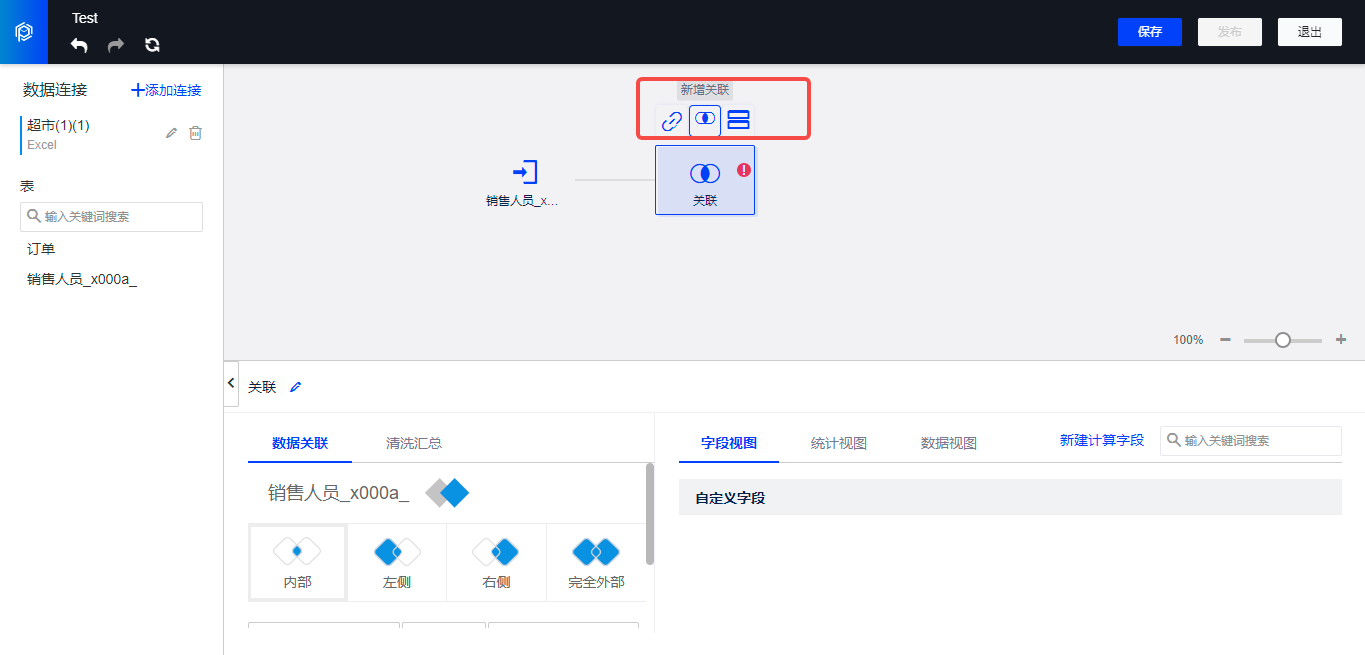Click 添加连接 to add a connection
Screen dimensions: 1365x655
(x=166, y=90)
